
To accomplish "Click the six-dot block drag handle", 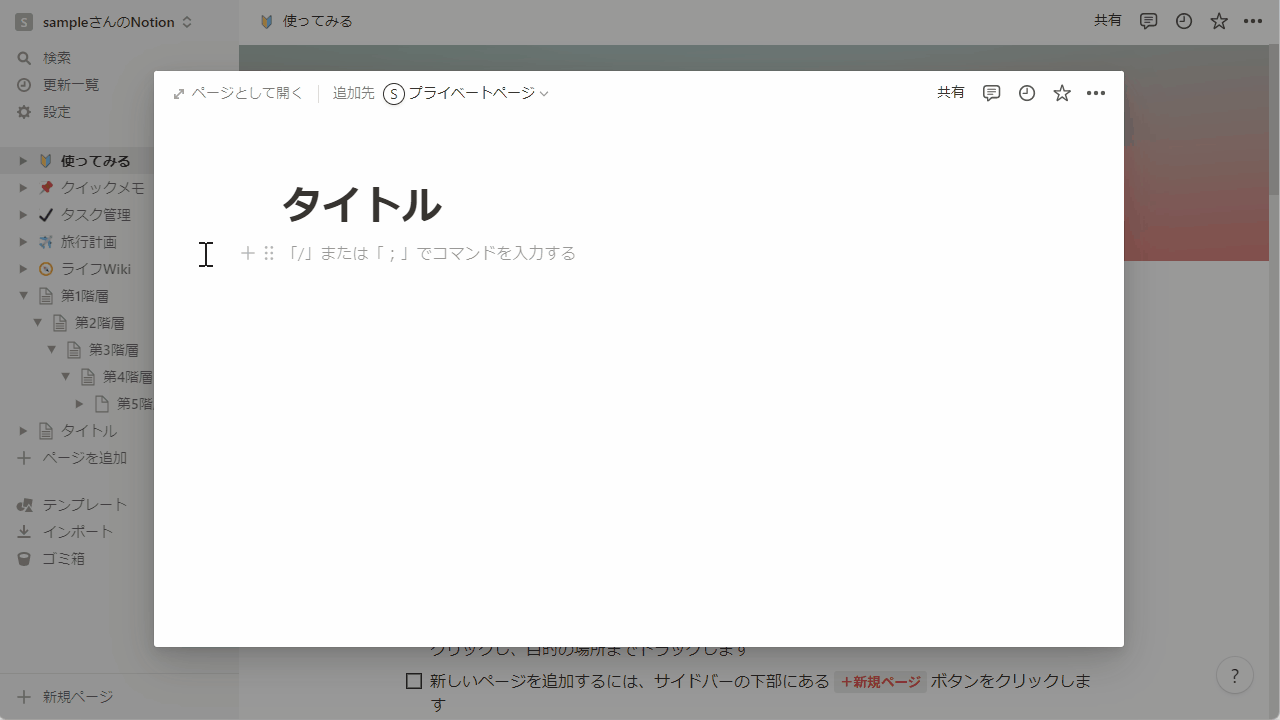I will point(269,253).
